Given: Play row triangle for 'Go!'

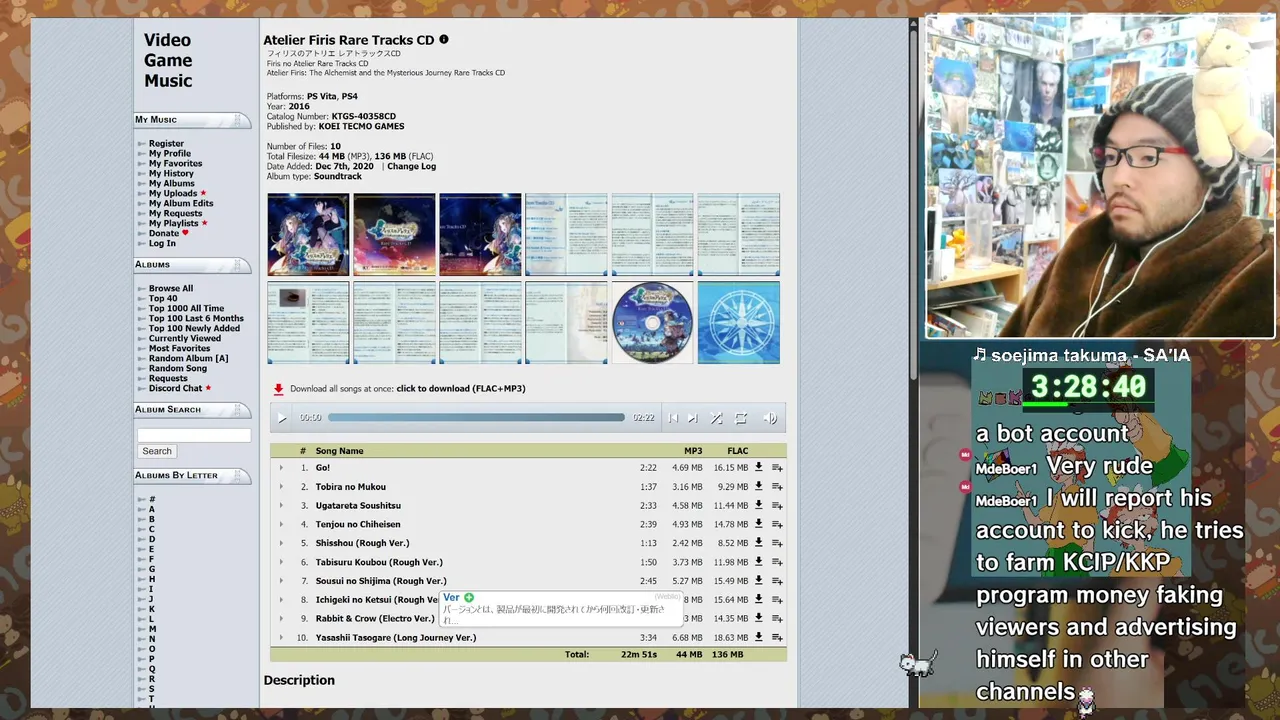Looking at the screenshot, I should coord(281,468).
